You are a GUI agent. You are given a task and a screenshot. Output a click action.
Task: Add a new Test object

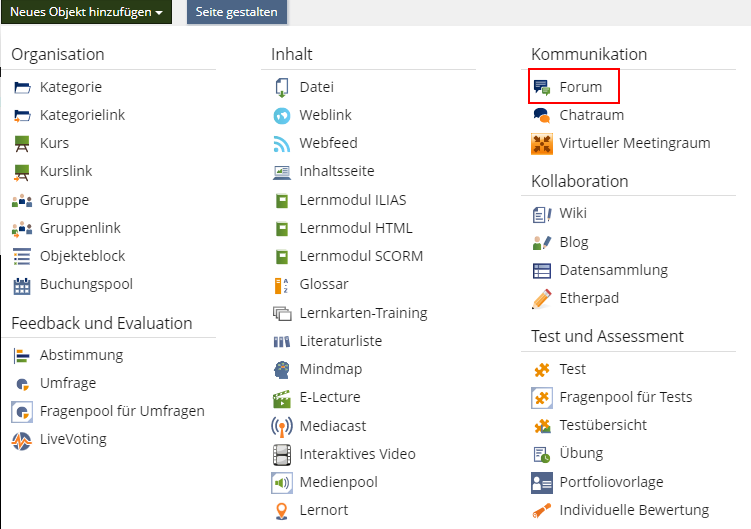click(572, 369)
